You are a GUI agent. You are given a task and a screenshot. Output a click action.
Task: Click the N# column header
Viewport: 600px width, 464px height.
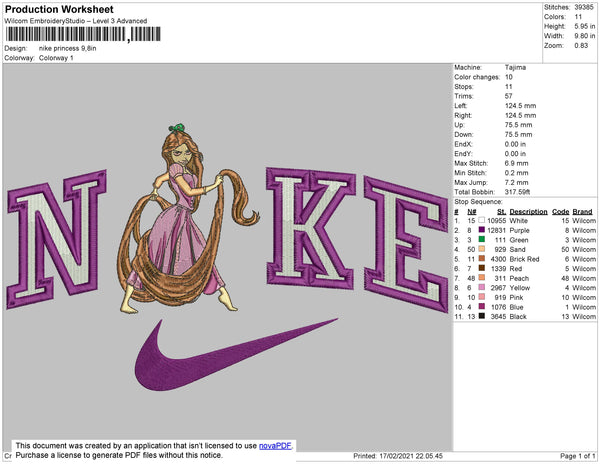pos(471,212)
